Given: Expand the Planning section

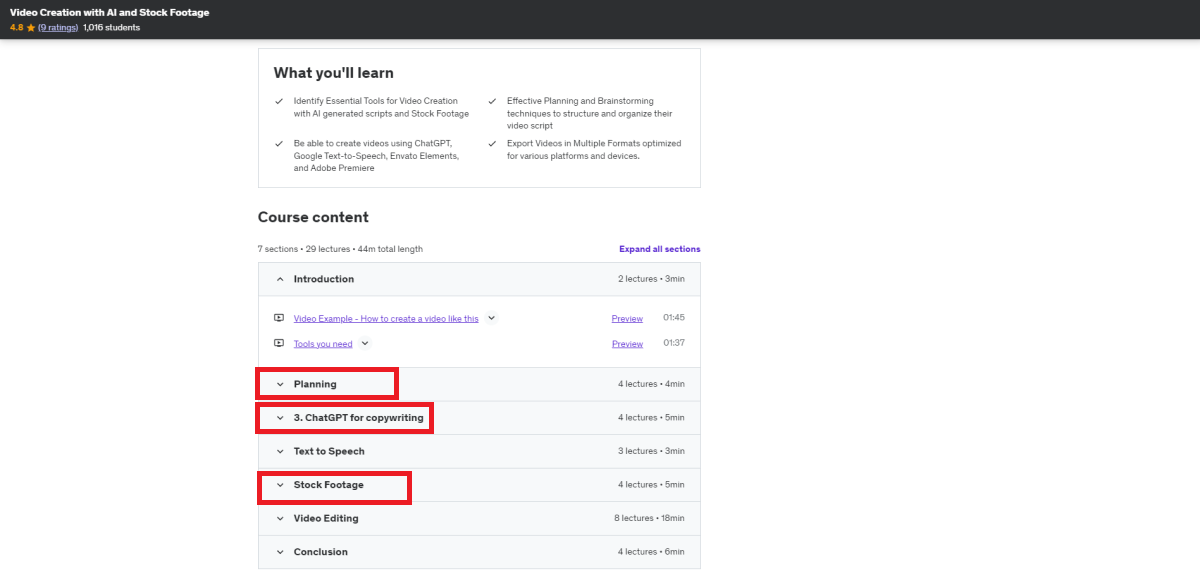Looking at the screenshot, I should pyautogui.click(x=479, y=384).
